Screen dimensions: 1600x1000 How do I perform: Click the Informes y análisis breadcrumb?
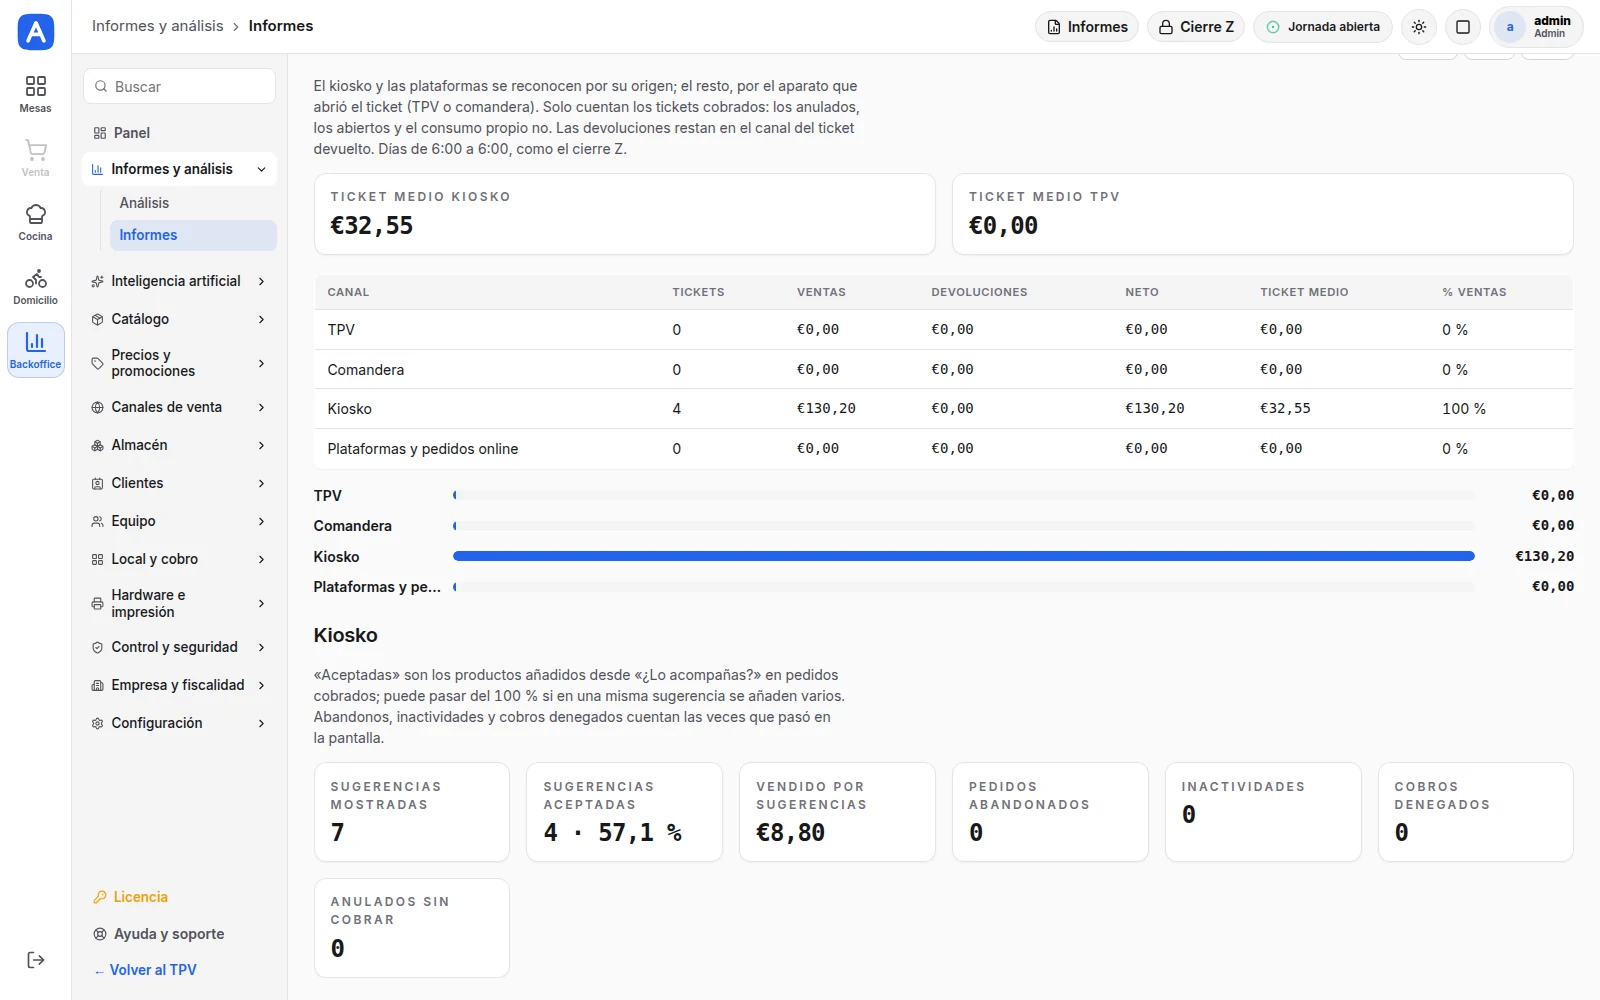pos(158,26)
